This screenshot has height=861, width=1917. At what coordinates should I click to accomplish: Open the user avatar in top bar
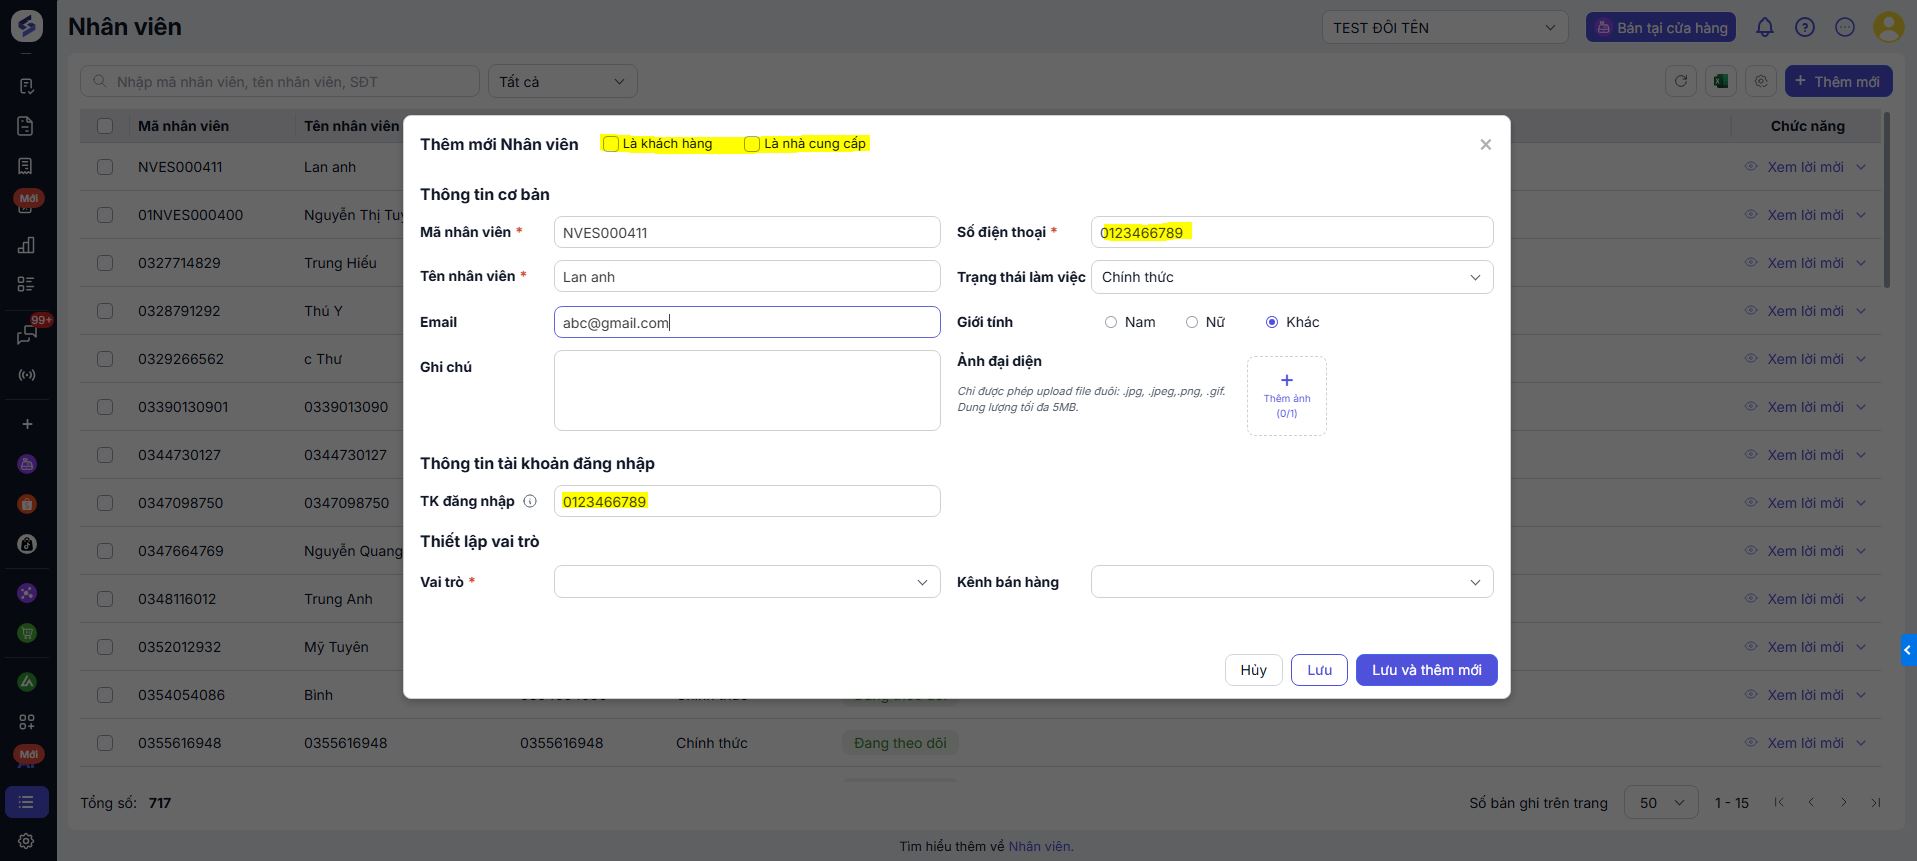pos(1887,28)
